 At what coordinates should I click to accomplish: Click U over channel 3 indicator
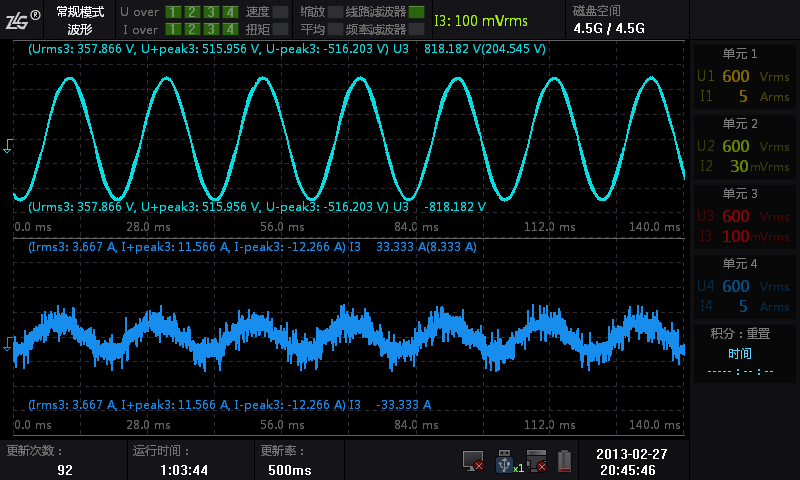pyautogui.click(x=211, y=12)
